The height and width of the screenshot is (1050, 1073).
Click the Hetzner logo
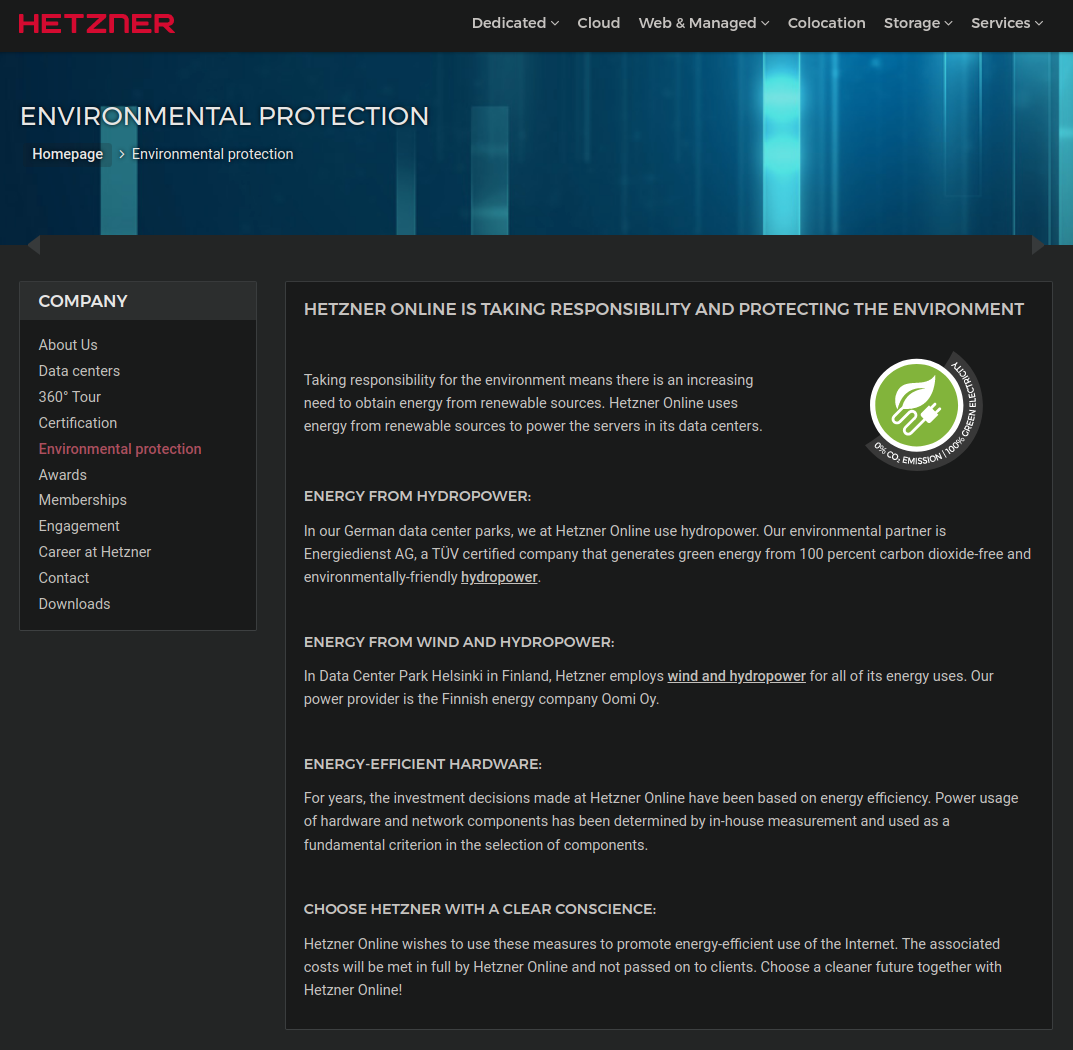(96, 23)
